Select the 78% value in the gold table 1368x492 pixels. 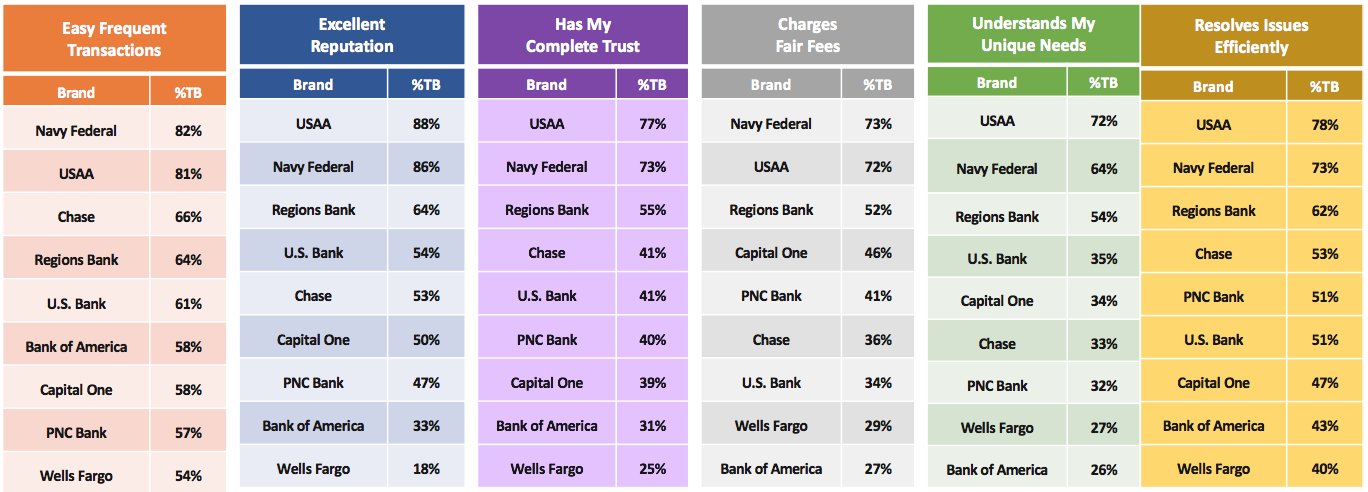click(1325, 125)
